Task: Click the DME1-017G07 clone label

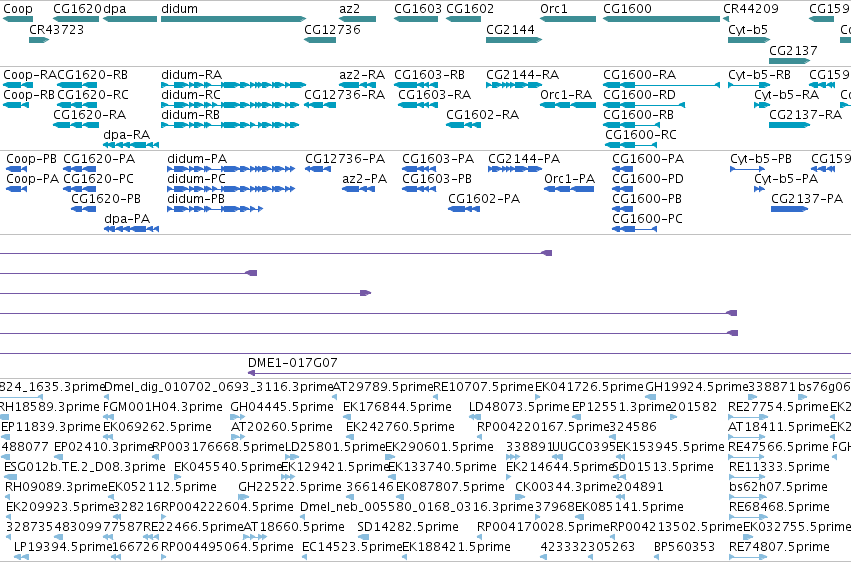Action: coord(293,363)
